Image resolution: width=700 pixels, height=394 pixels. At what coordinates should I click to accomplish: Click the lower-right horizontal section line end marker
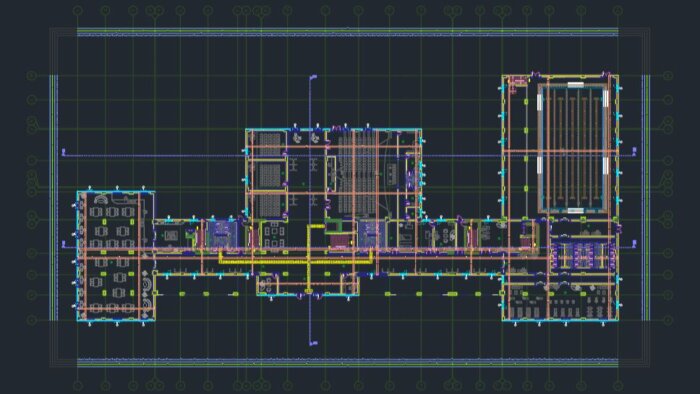coord(634,243)
